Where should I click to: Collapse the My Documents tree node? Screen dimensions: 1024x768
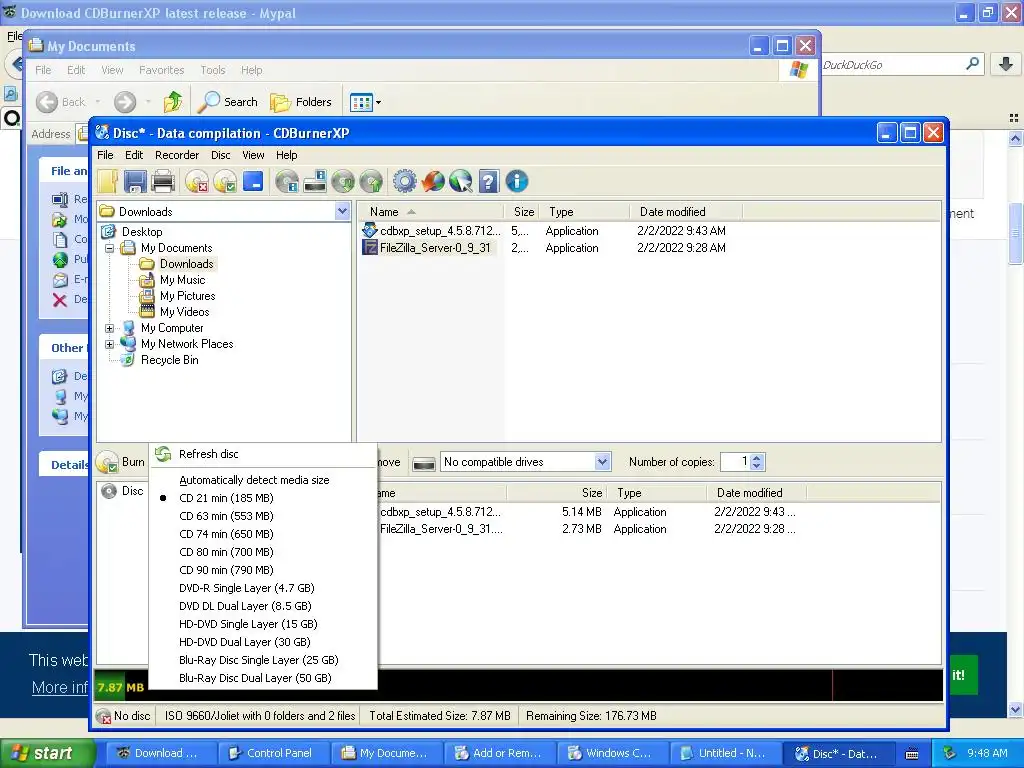tap(110, 248)
